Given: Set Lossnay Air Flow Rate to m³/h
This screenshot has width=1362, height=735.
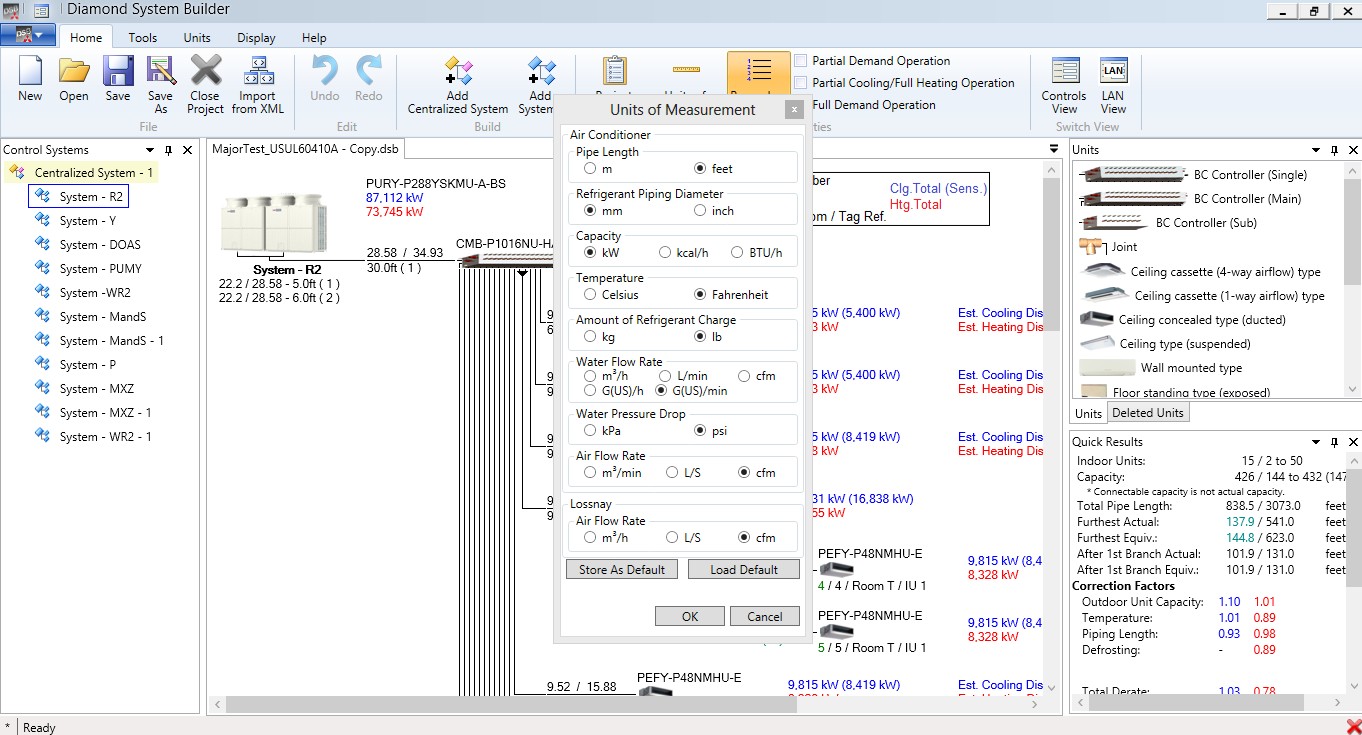Looking at the screenshot, I should tap(590, 537).
